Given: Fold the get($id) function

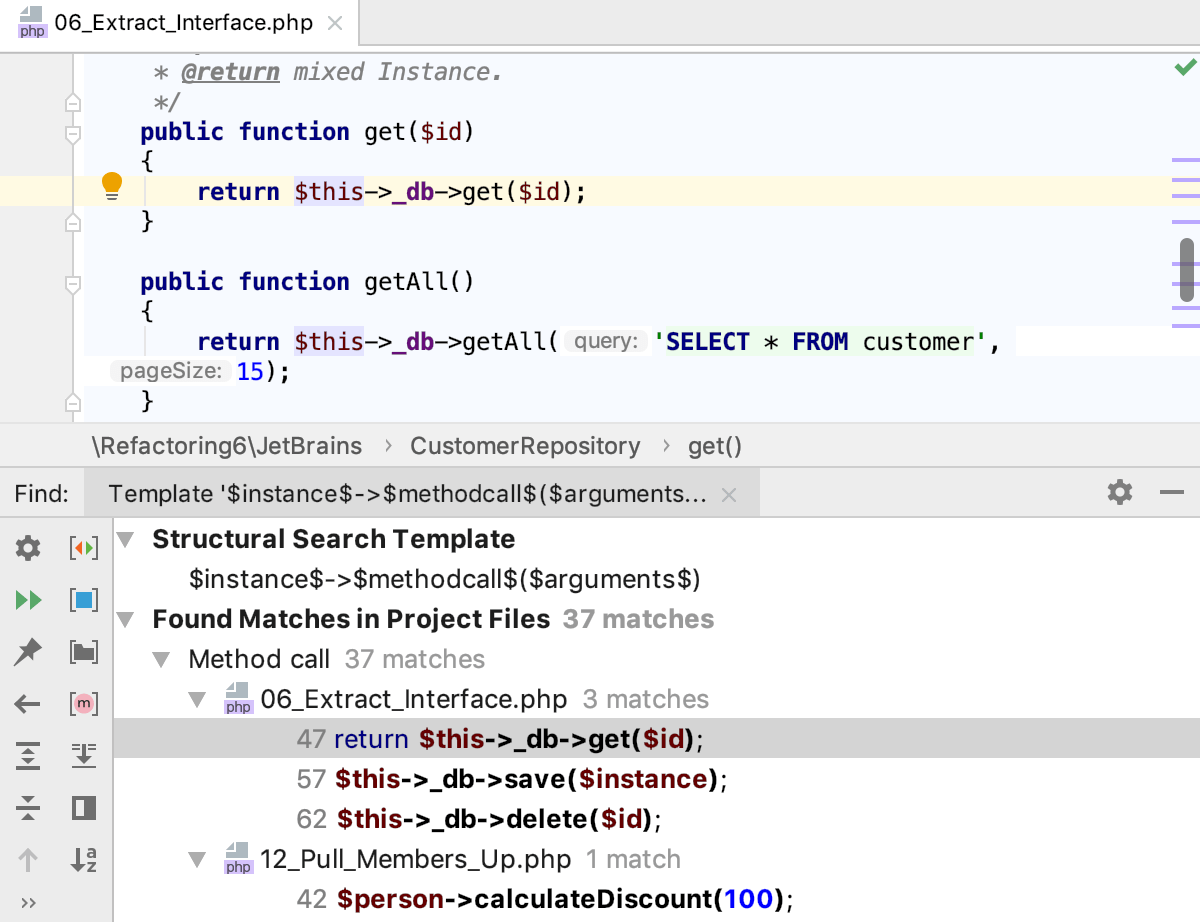Looking at the screenshot, I should 71,133.
